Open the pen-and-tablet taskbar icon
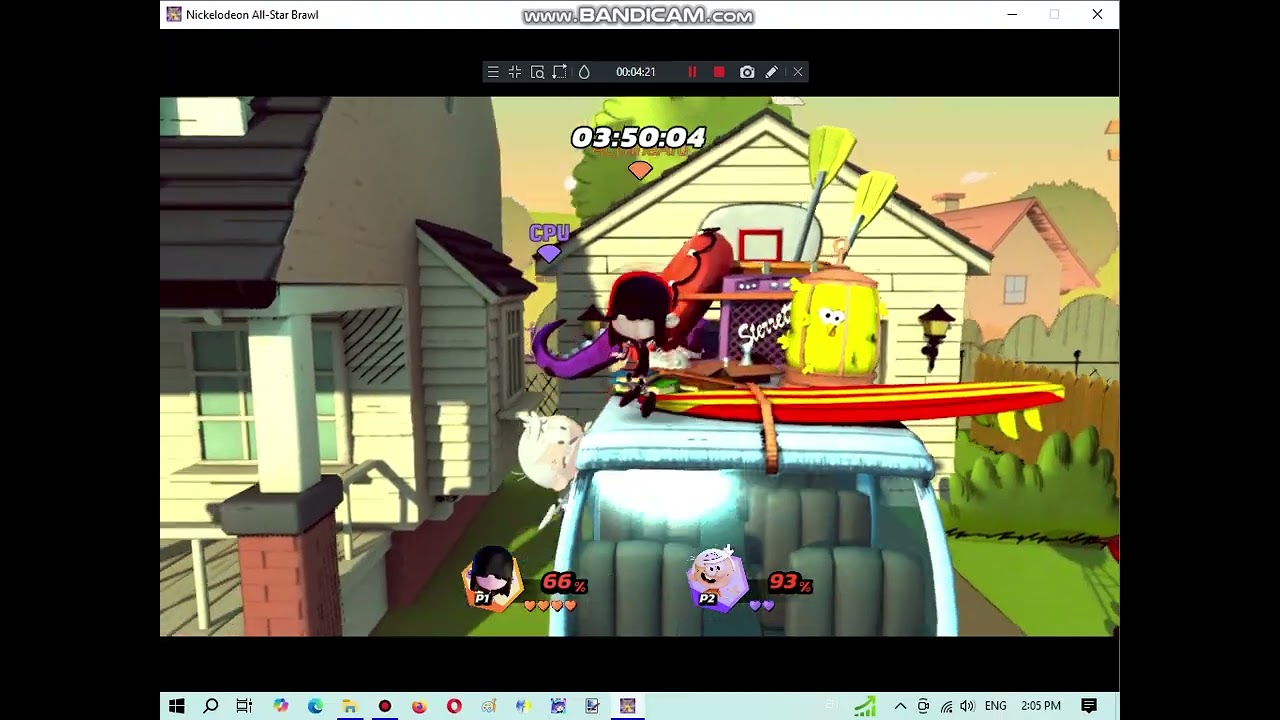The width and height of the screenshot is (1280, 720). pos(593,706)
